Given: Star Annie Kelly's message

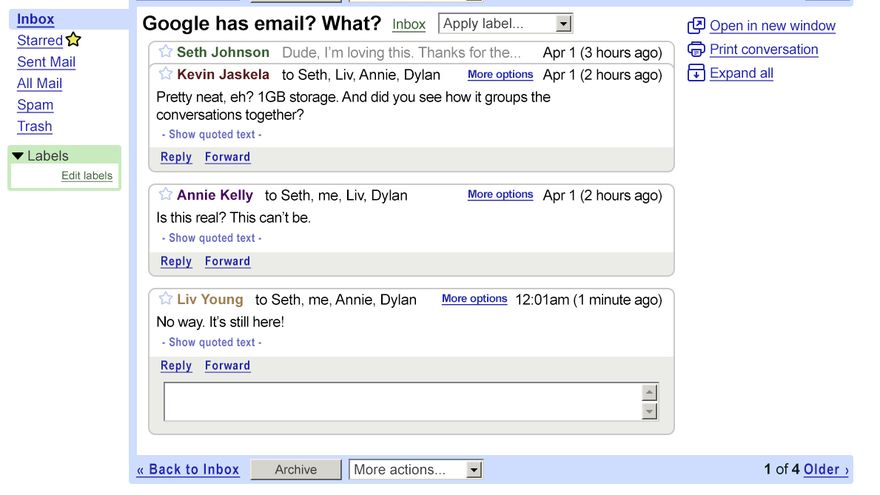Looking at the screenshot, I should (166, 195).
